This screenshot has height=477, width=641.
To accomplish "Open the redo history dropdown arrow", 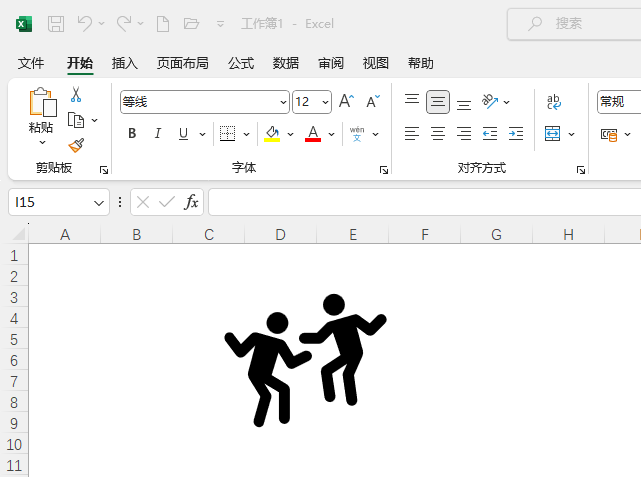I will point(140,24).
